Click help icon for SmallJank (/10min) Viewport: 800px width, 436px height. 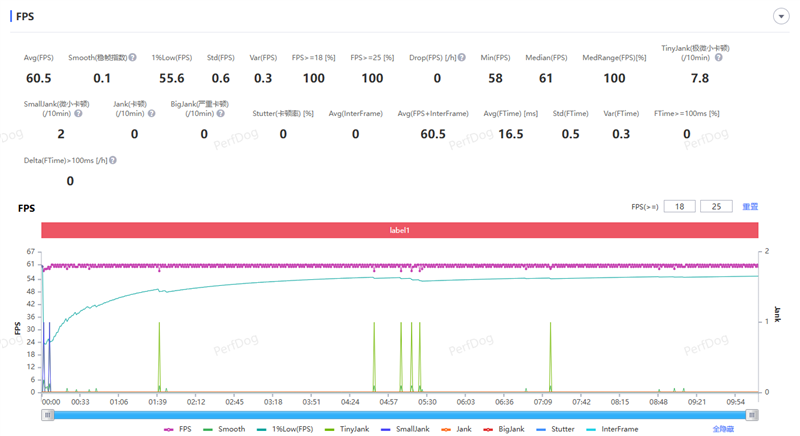(78, 114)
